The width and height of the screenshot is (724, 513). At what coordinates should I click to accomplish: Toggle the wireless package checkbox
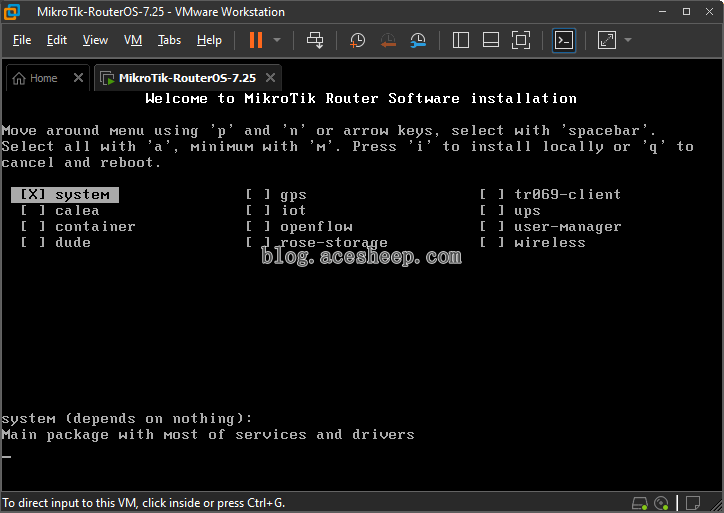(492, 242)
